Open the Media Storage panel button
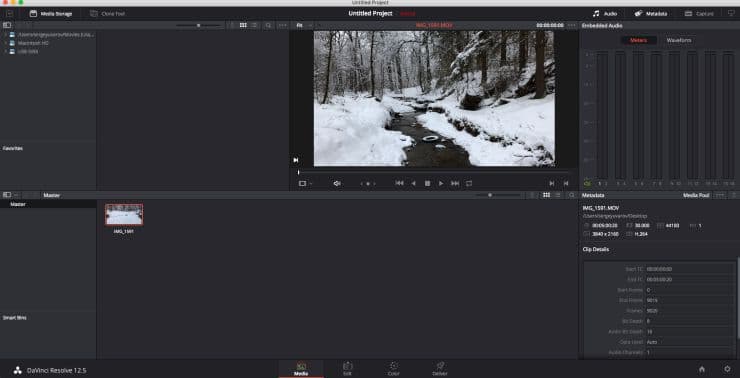This screenshot has height=378, width=740. (x=51, y=14)
